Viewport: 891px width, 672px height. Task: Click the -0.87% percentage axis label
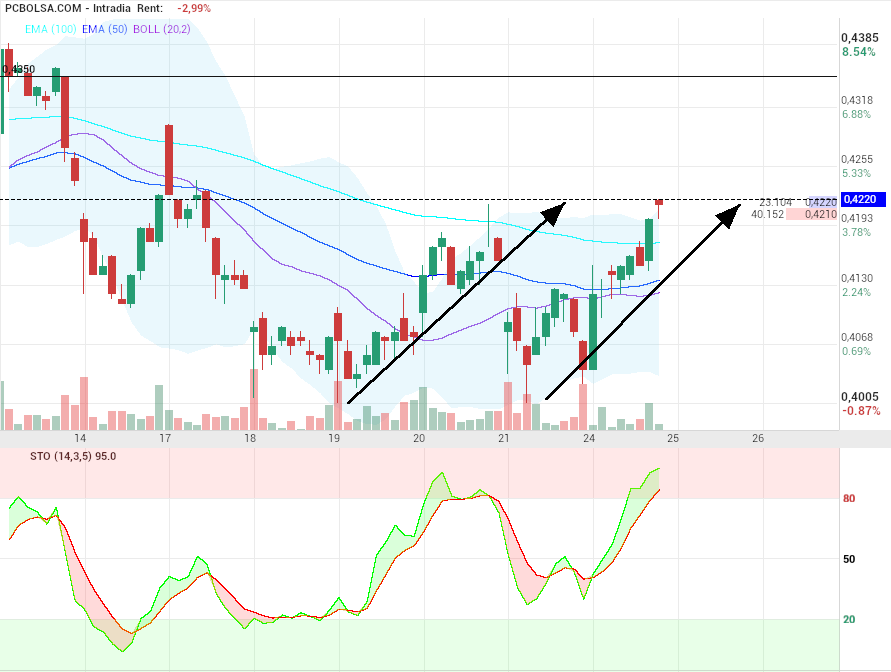861,411
